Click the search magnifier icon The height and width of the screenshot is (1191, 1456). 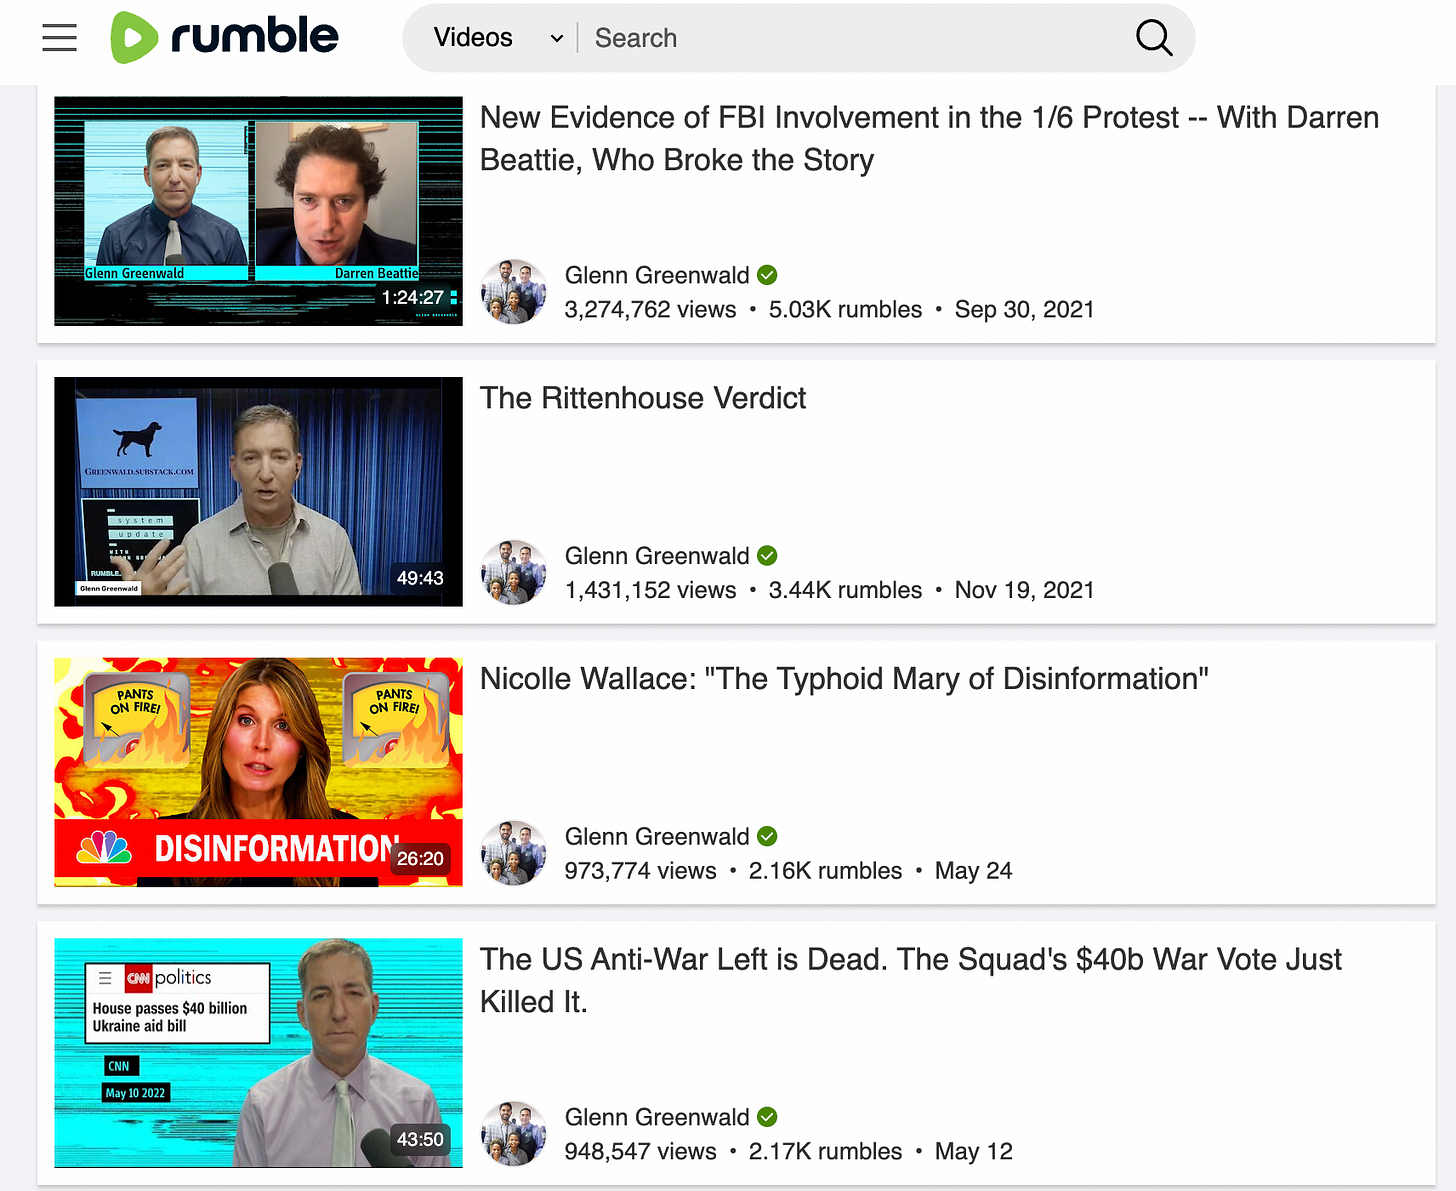pyautogui.click(x=1153, y=38)
